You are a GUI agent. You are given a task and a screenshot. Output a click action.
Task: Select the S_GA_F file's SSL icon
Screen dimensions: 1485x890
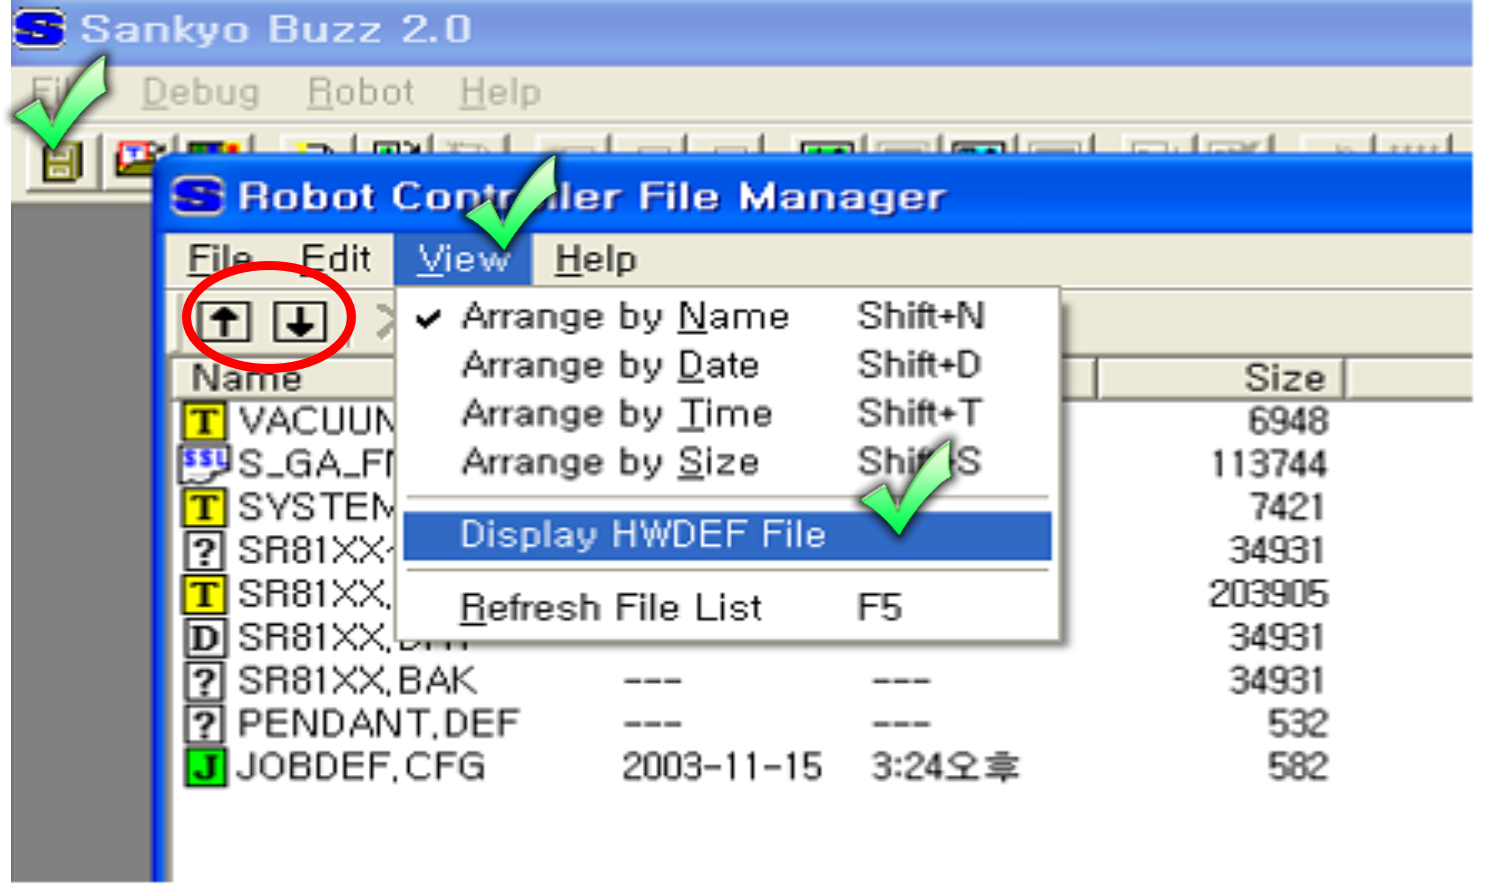(x=204, y=464)
